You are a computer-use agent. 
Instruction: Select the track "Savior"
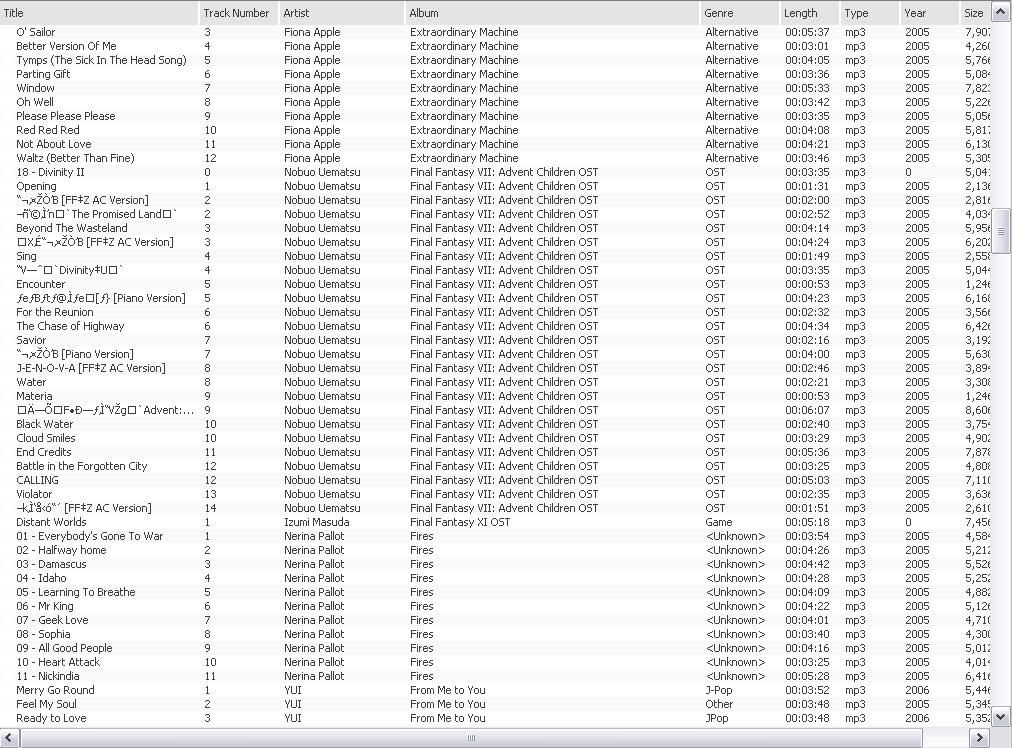(31, 340)
